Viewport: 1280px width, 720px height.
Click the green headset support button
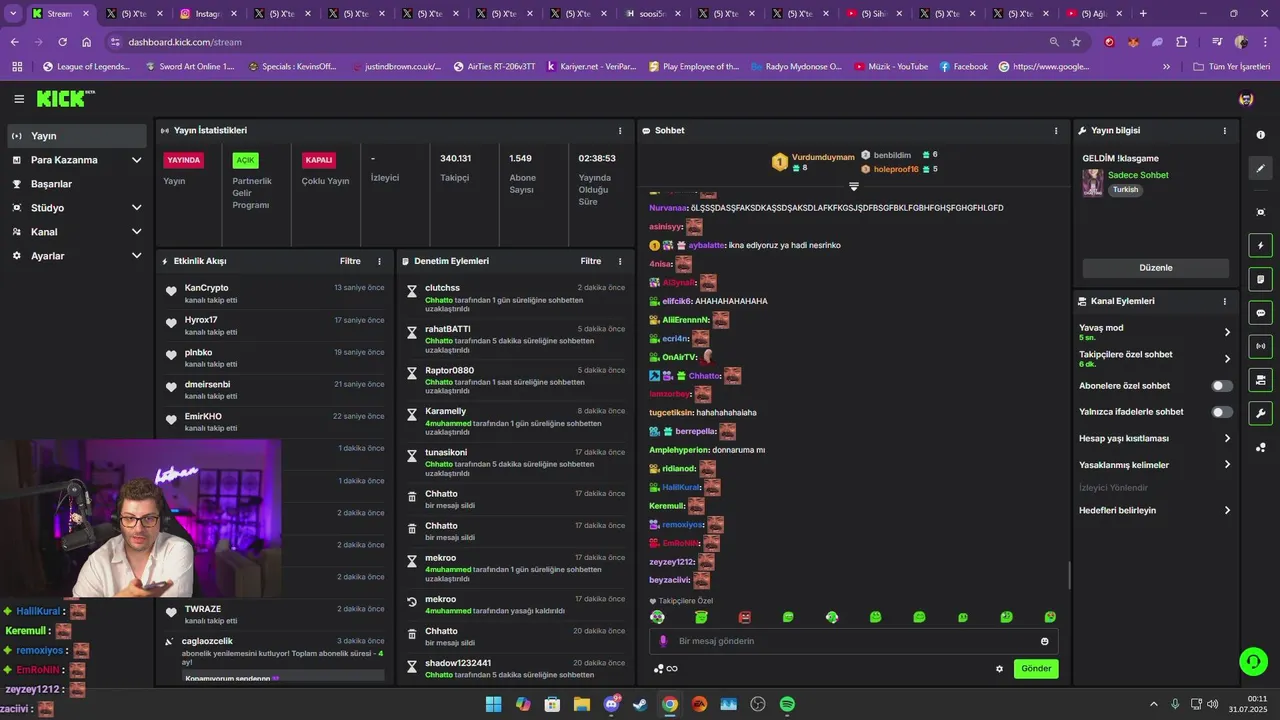pos(1253,661)
